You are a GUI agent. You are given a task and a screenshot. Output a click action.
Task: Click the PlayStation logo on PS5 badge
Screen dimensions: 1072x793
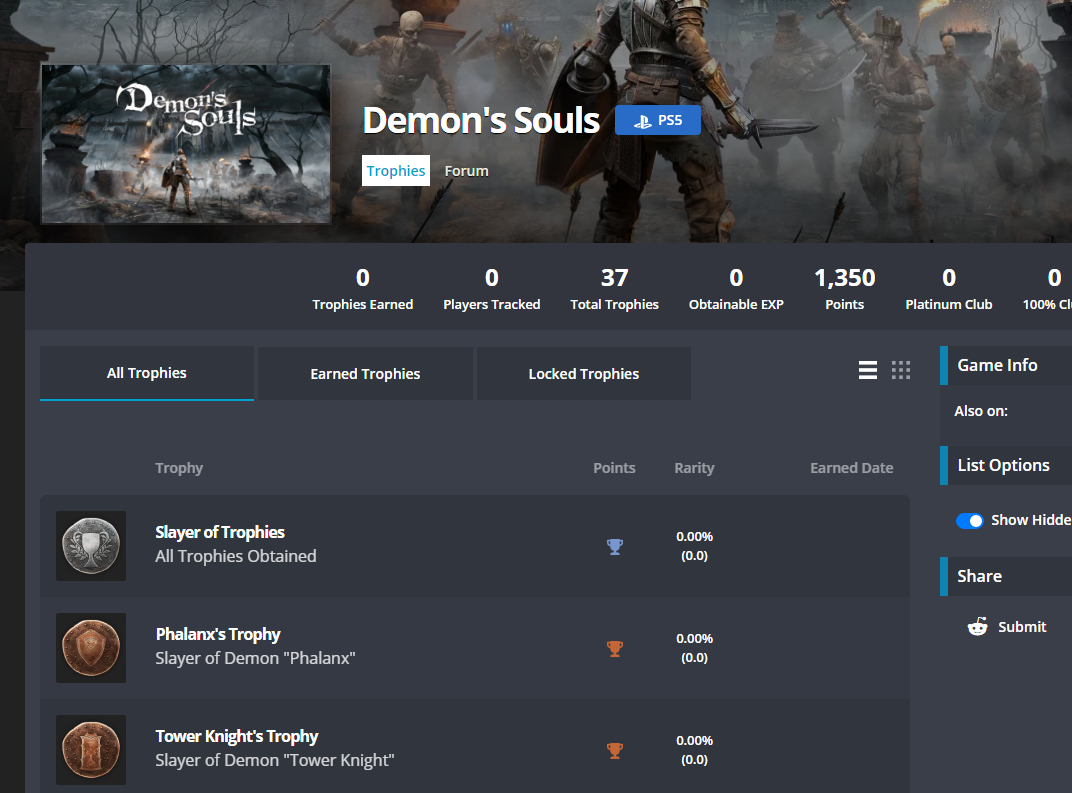643,121
